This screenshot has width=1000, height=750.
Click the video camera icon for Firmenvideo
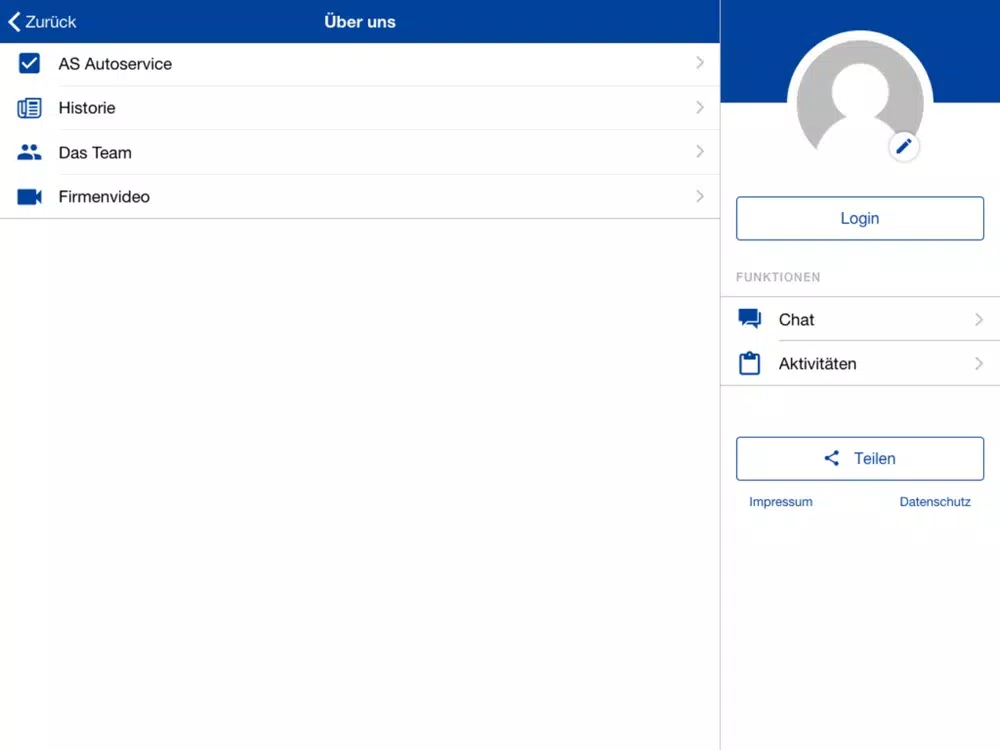tap(29, 196)
